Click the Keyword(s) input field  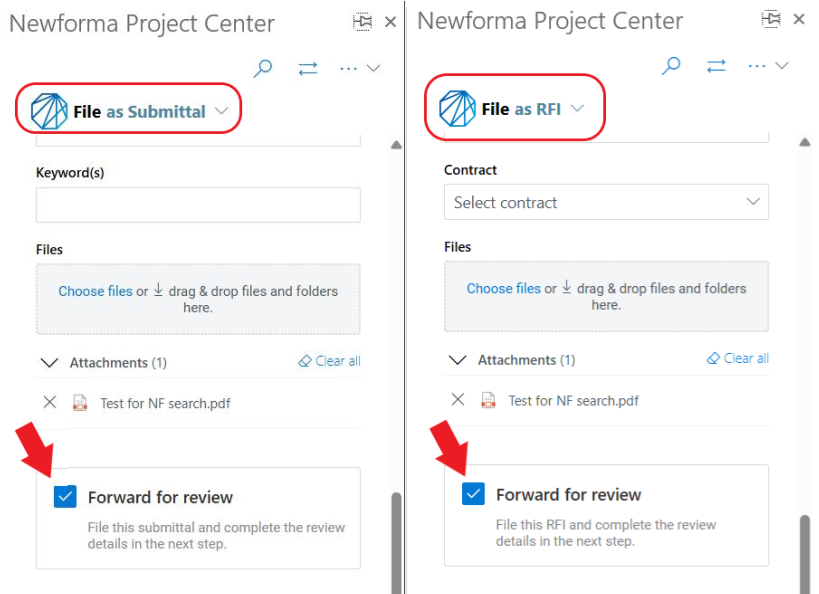(x=198, y=205)
